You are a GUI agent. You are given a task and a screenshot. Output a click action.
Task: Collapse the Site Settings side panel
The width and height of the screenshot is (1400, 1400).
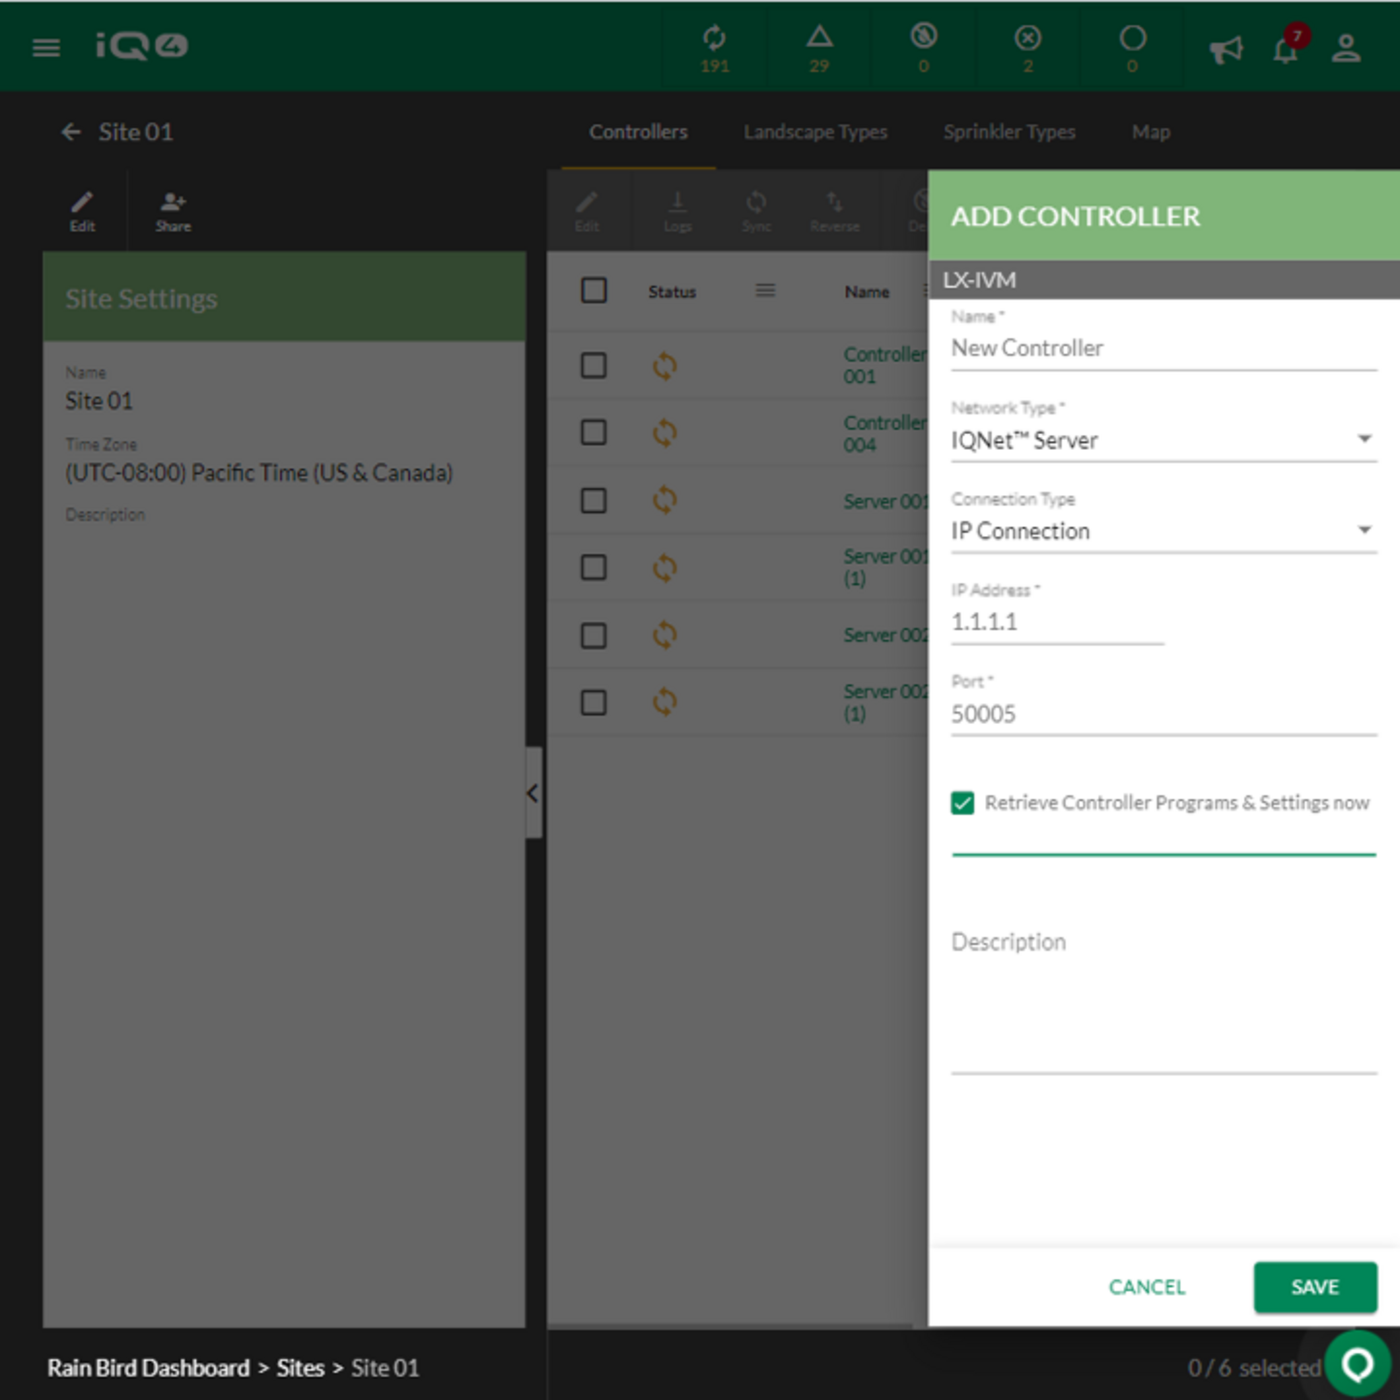533,793
